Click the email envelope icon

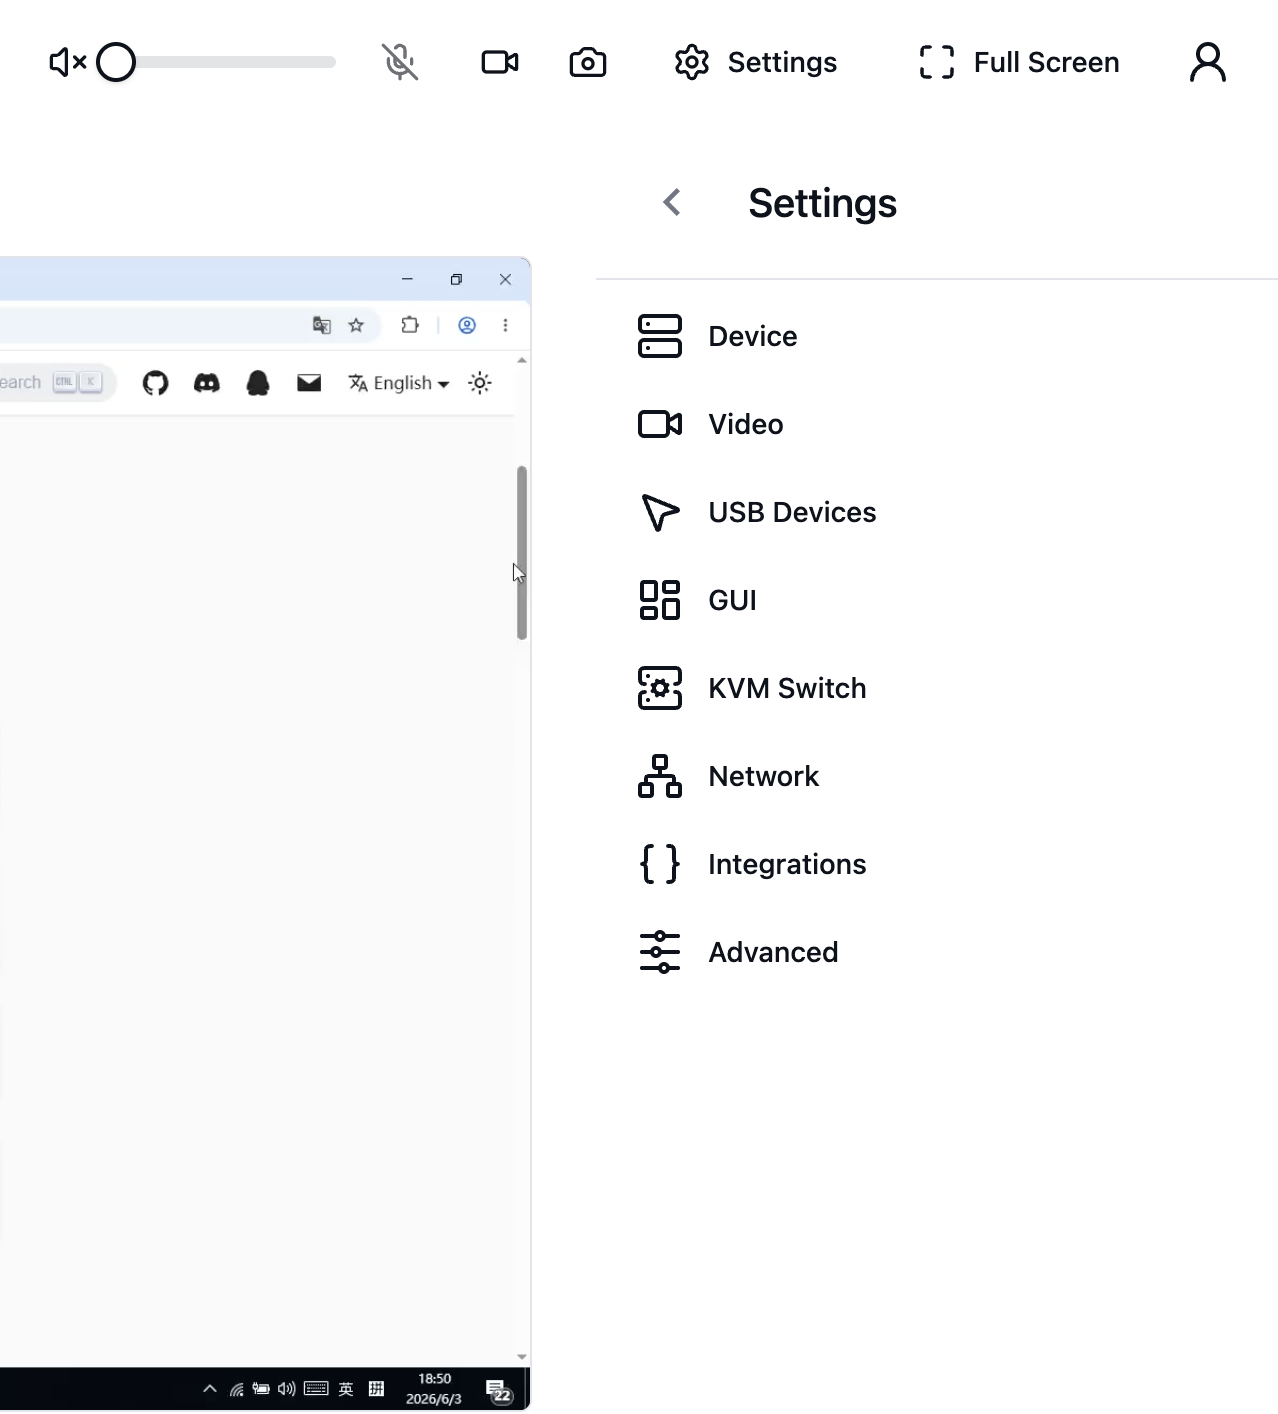pos(309,382)
